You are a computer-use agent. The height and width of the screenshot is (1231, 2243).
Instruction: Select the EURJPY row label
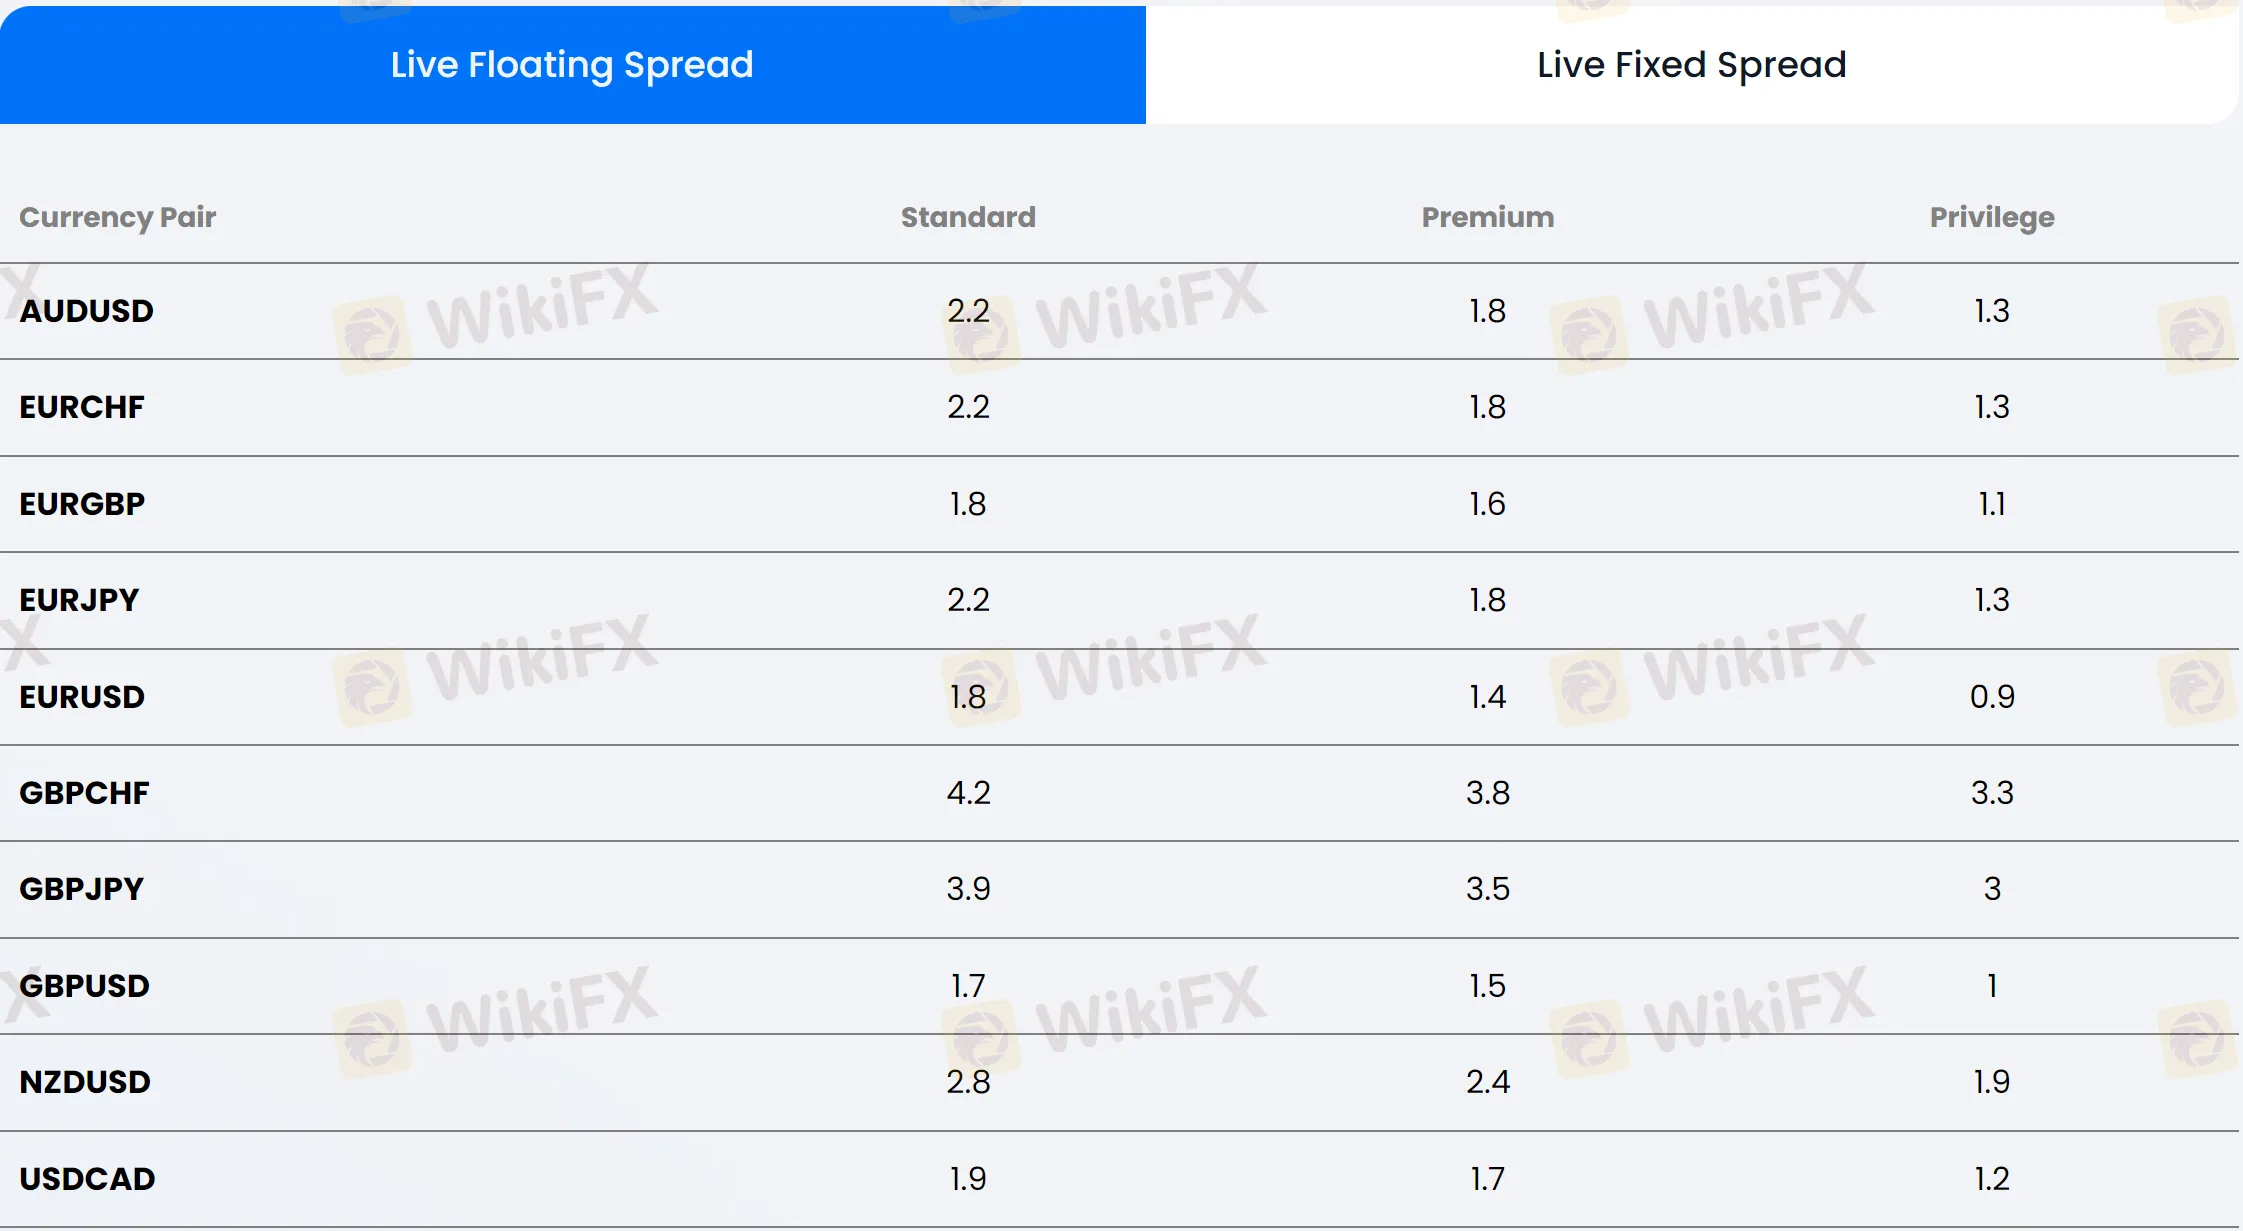(79, 600)
